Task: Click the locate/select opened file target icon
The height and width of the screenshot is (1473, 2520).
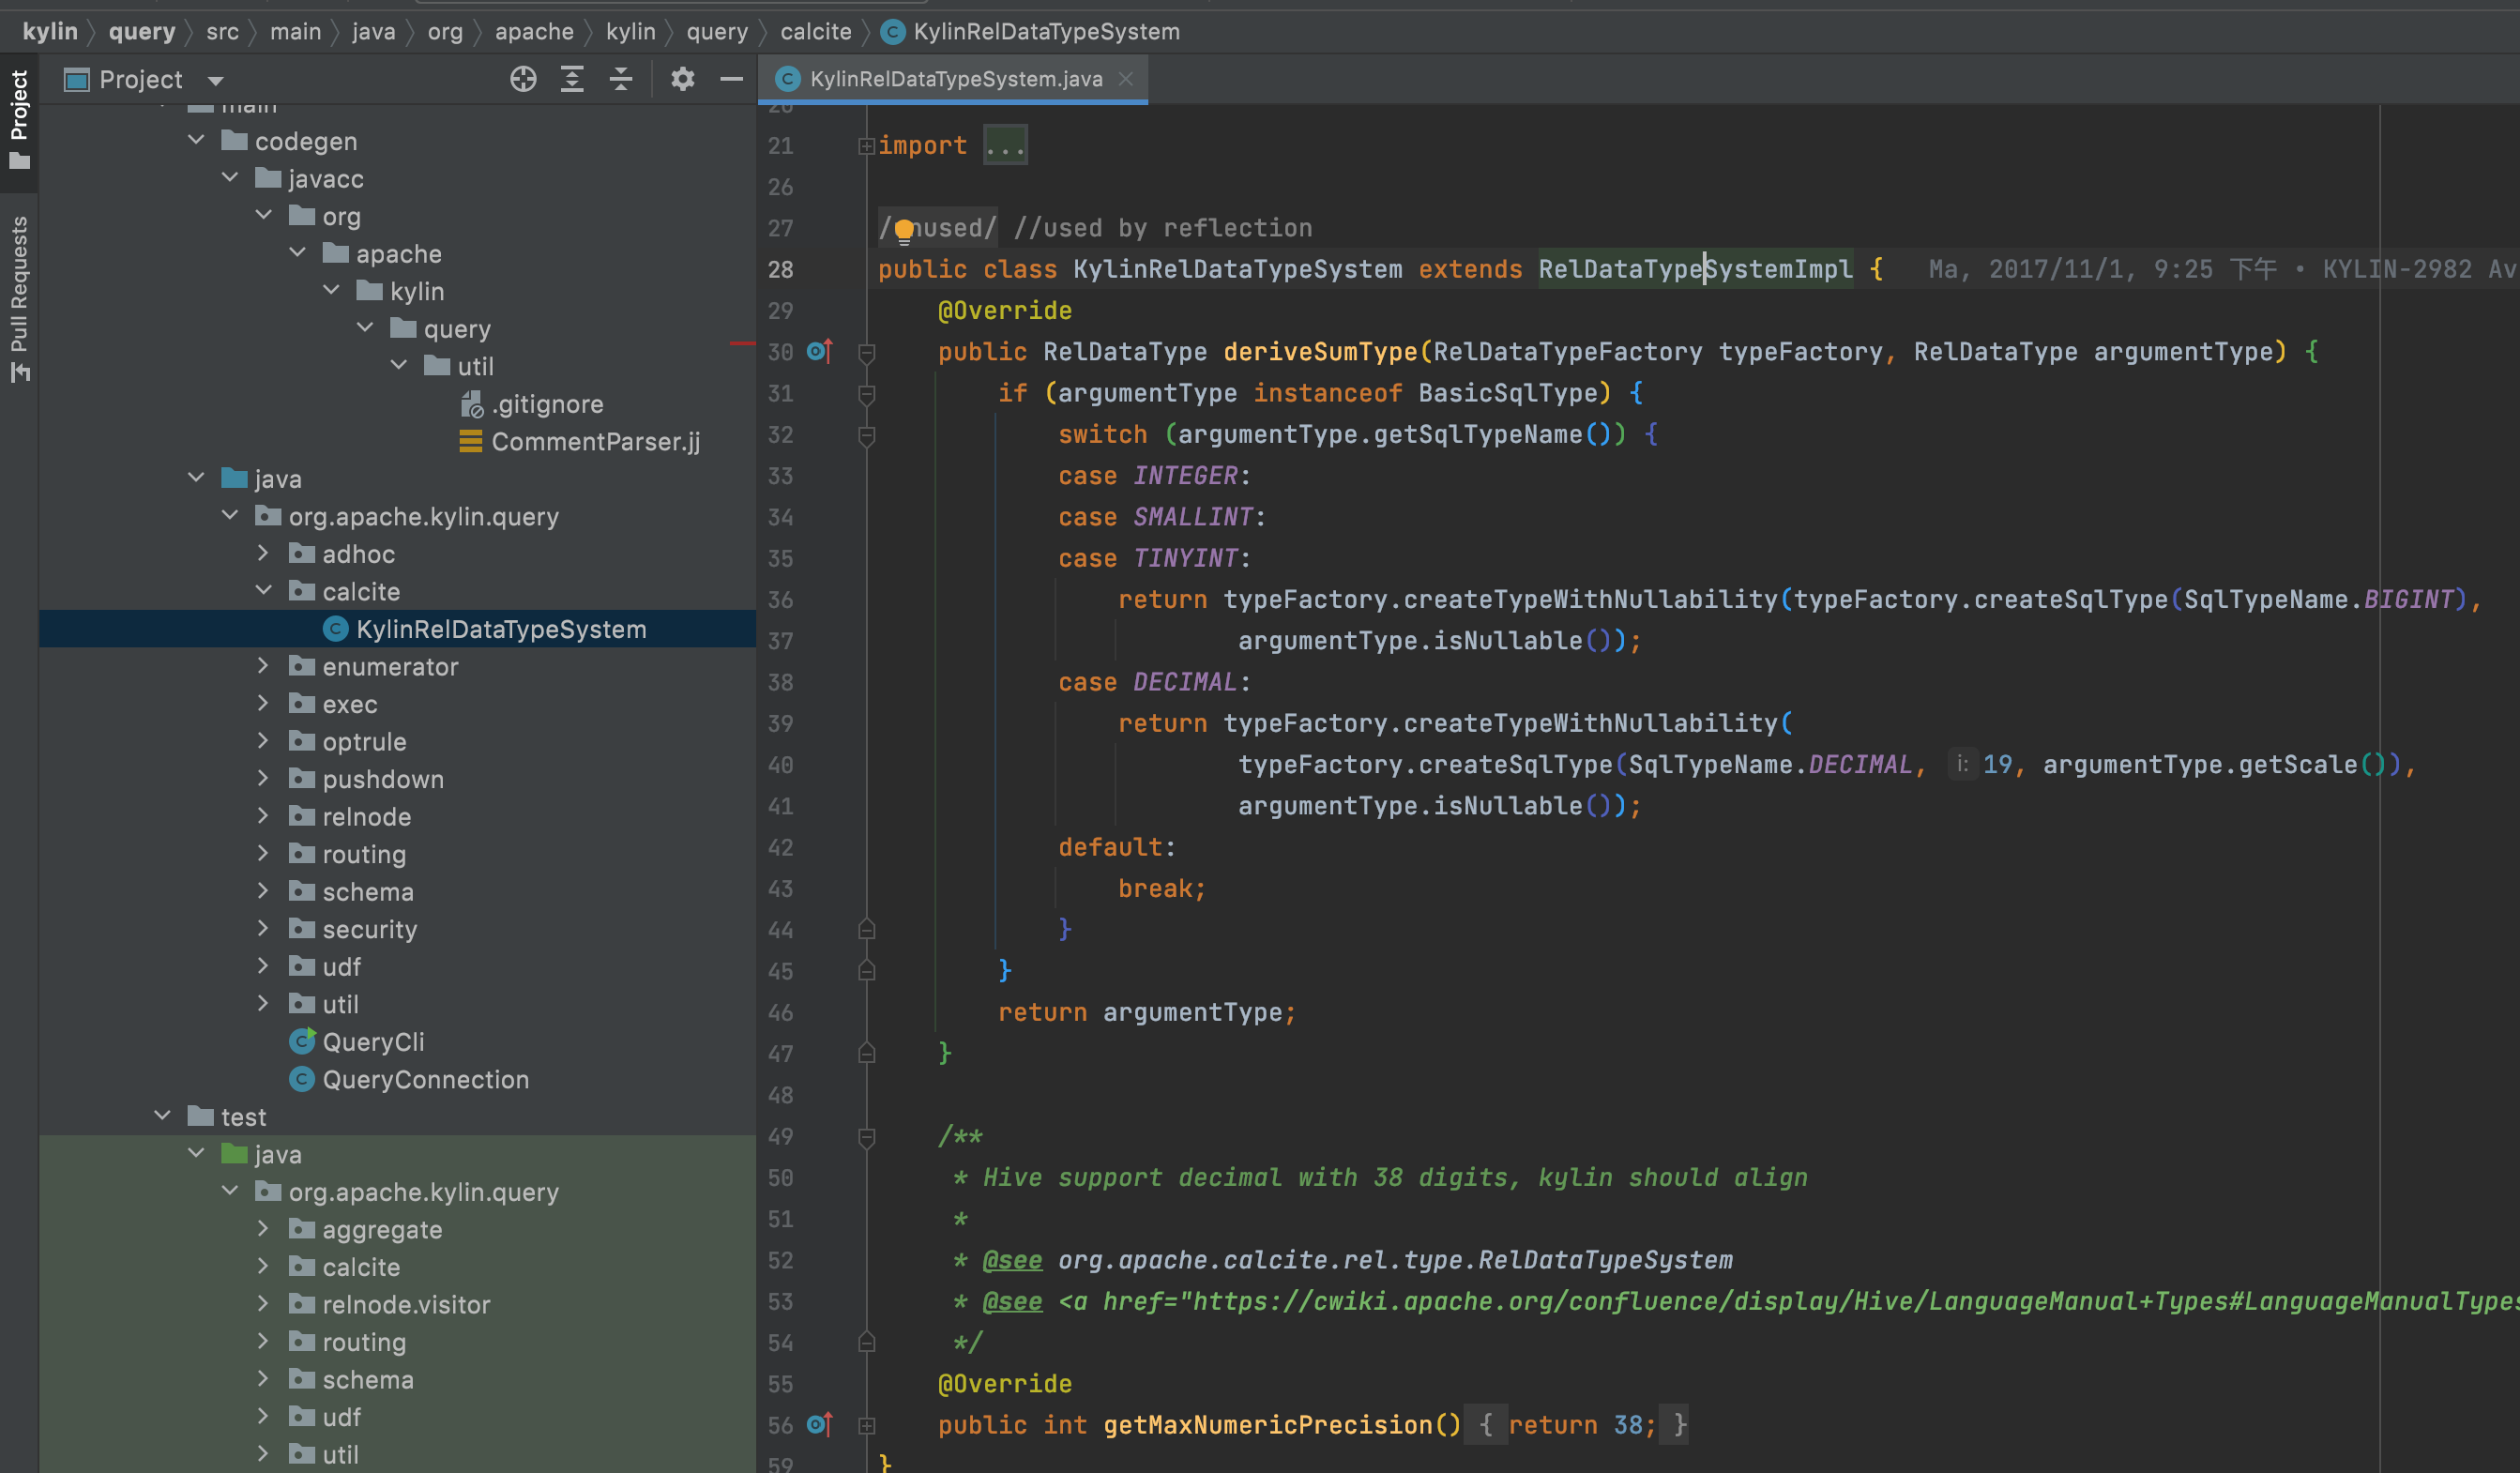Action: [523, 79]
